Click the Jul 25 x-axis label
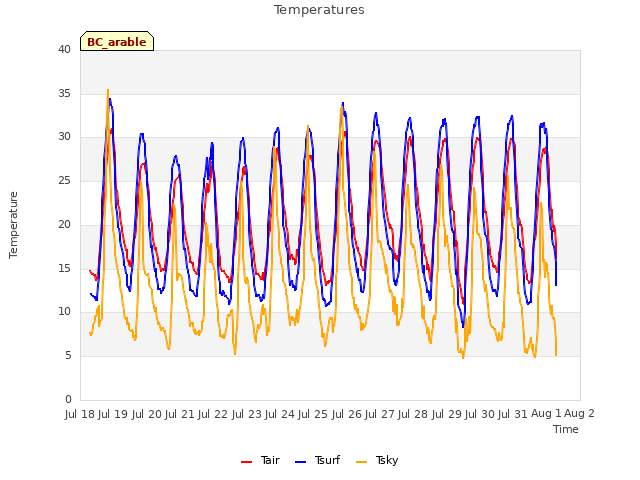Viewport: 640px width, 480px height. click(x=313, y=414)
